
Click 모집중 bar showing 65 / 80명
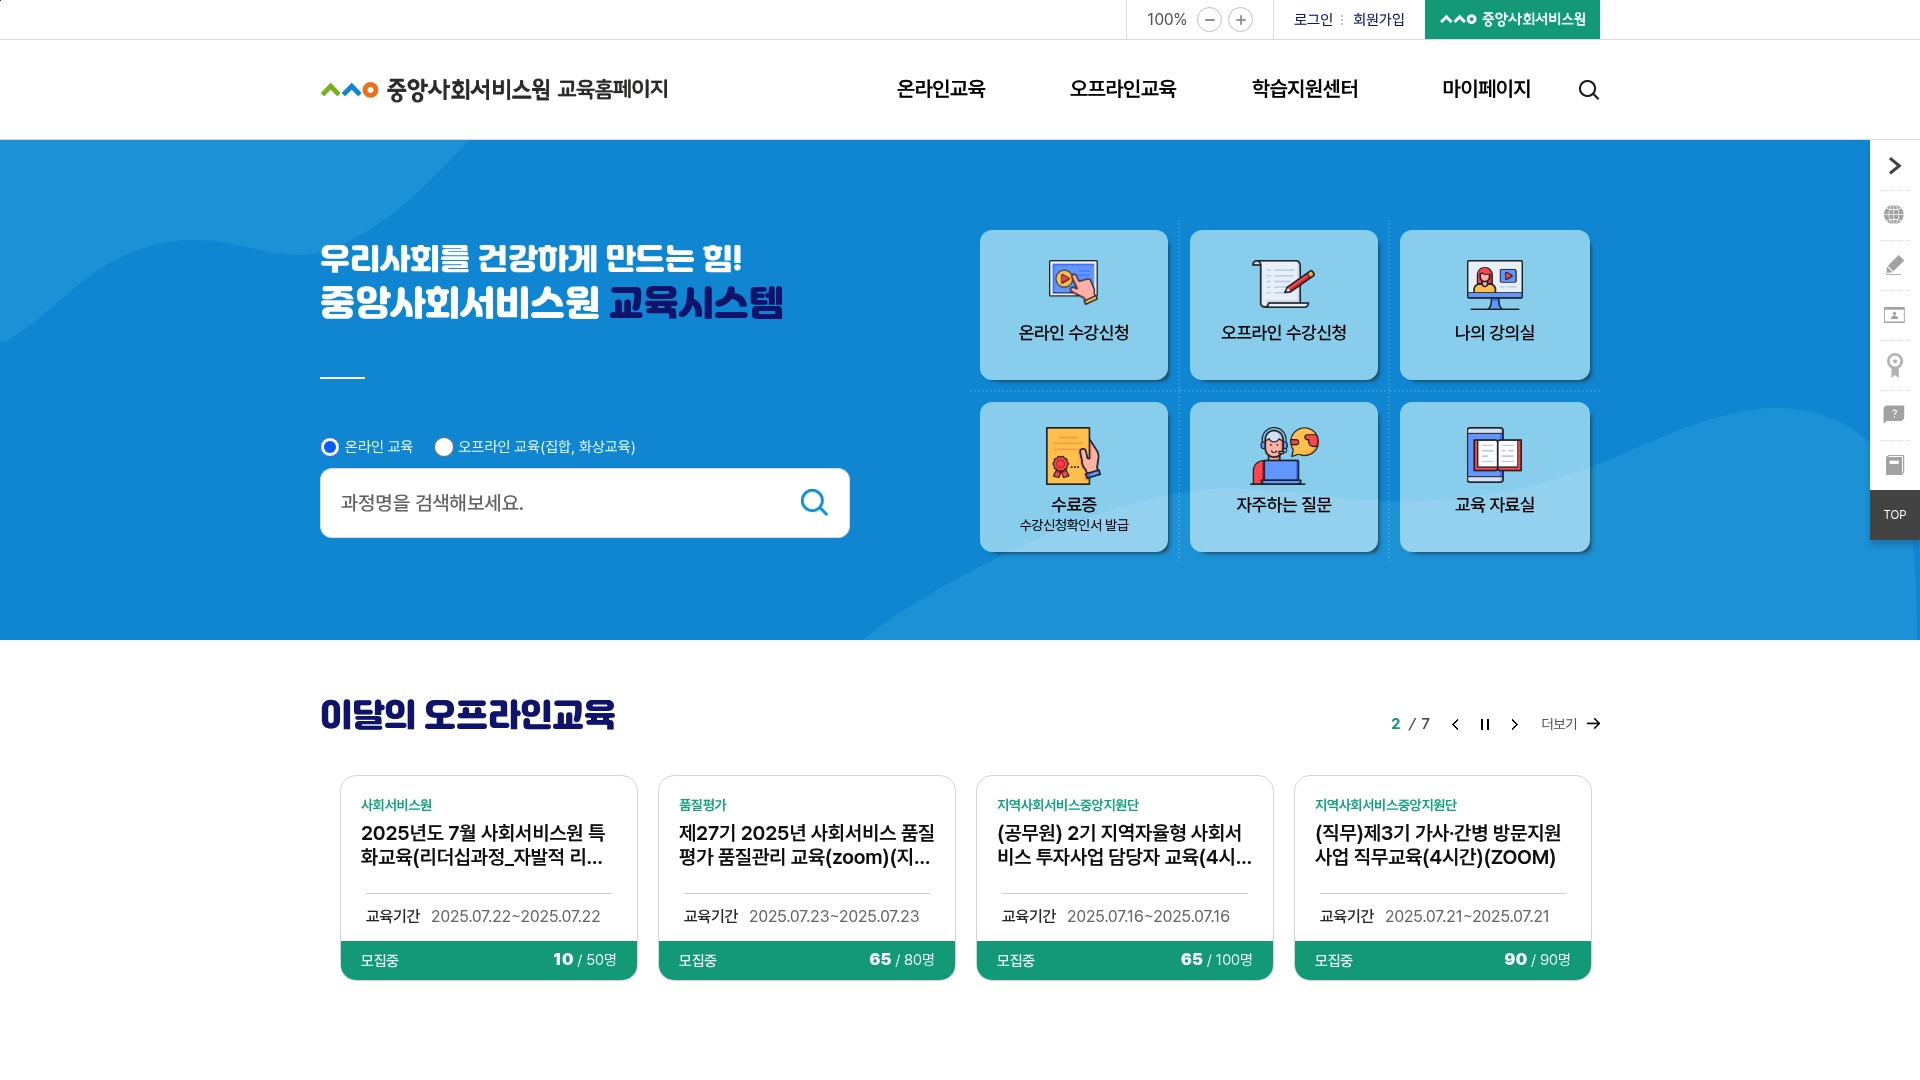click(807, 960)
